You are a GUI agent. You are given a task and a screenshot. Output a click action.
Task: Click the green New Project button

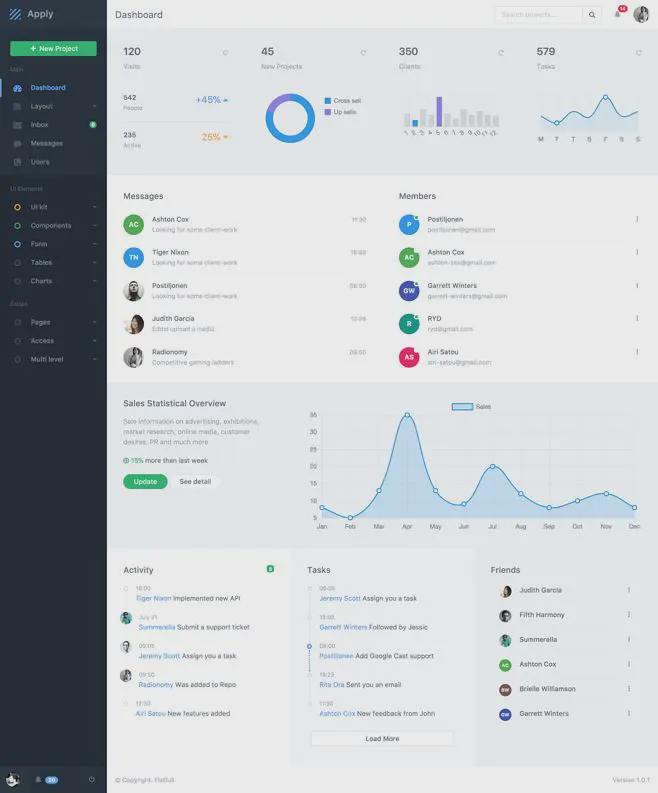pyautogui.click(x=53, y=48)
